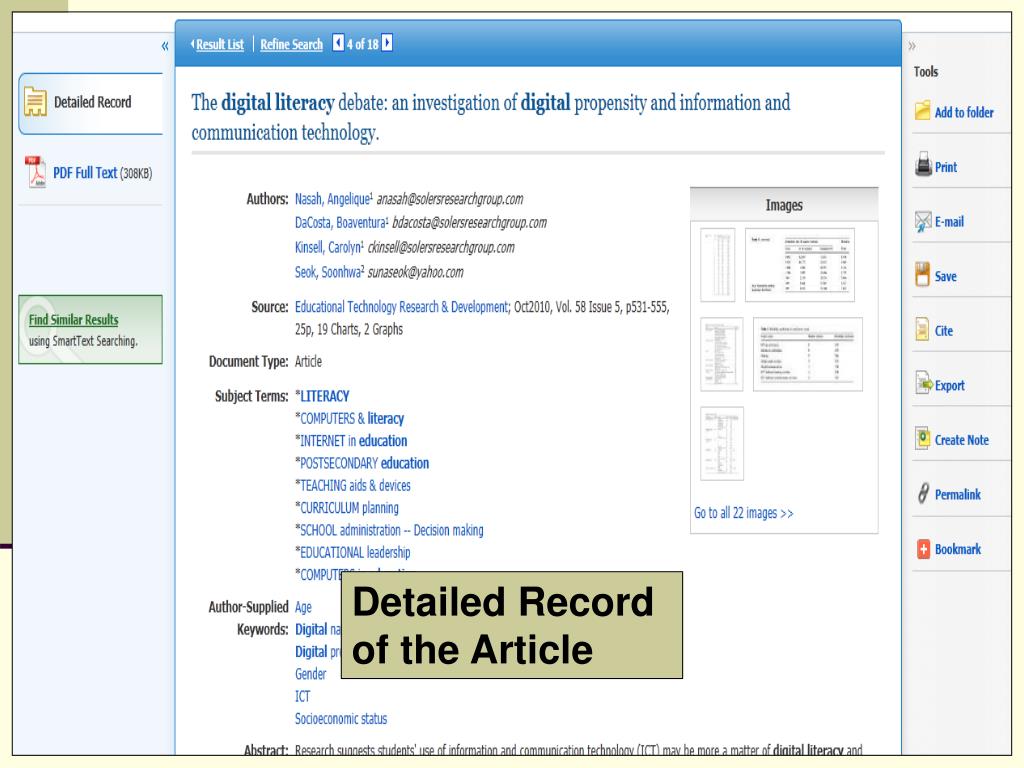Click the Save floppy disk icon

click(x=922, y=275)
